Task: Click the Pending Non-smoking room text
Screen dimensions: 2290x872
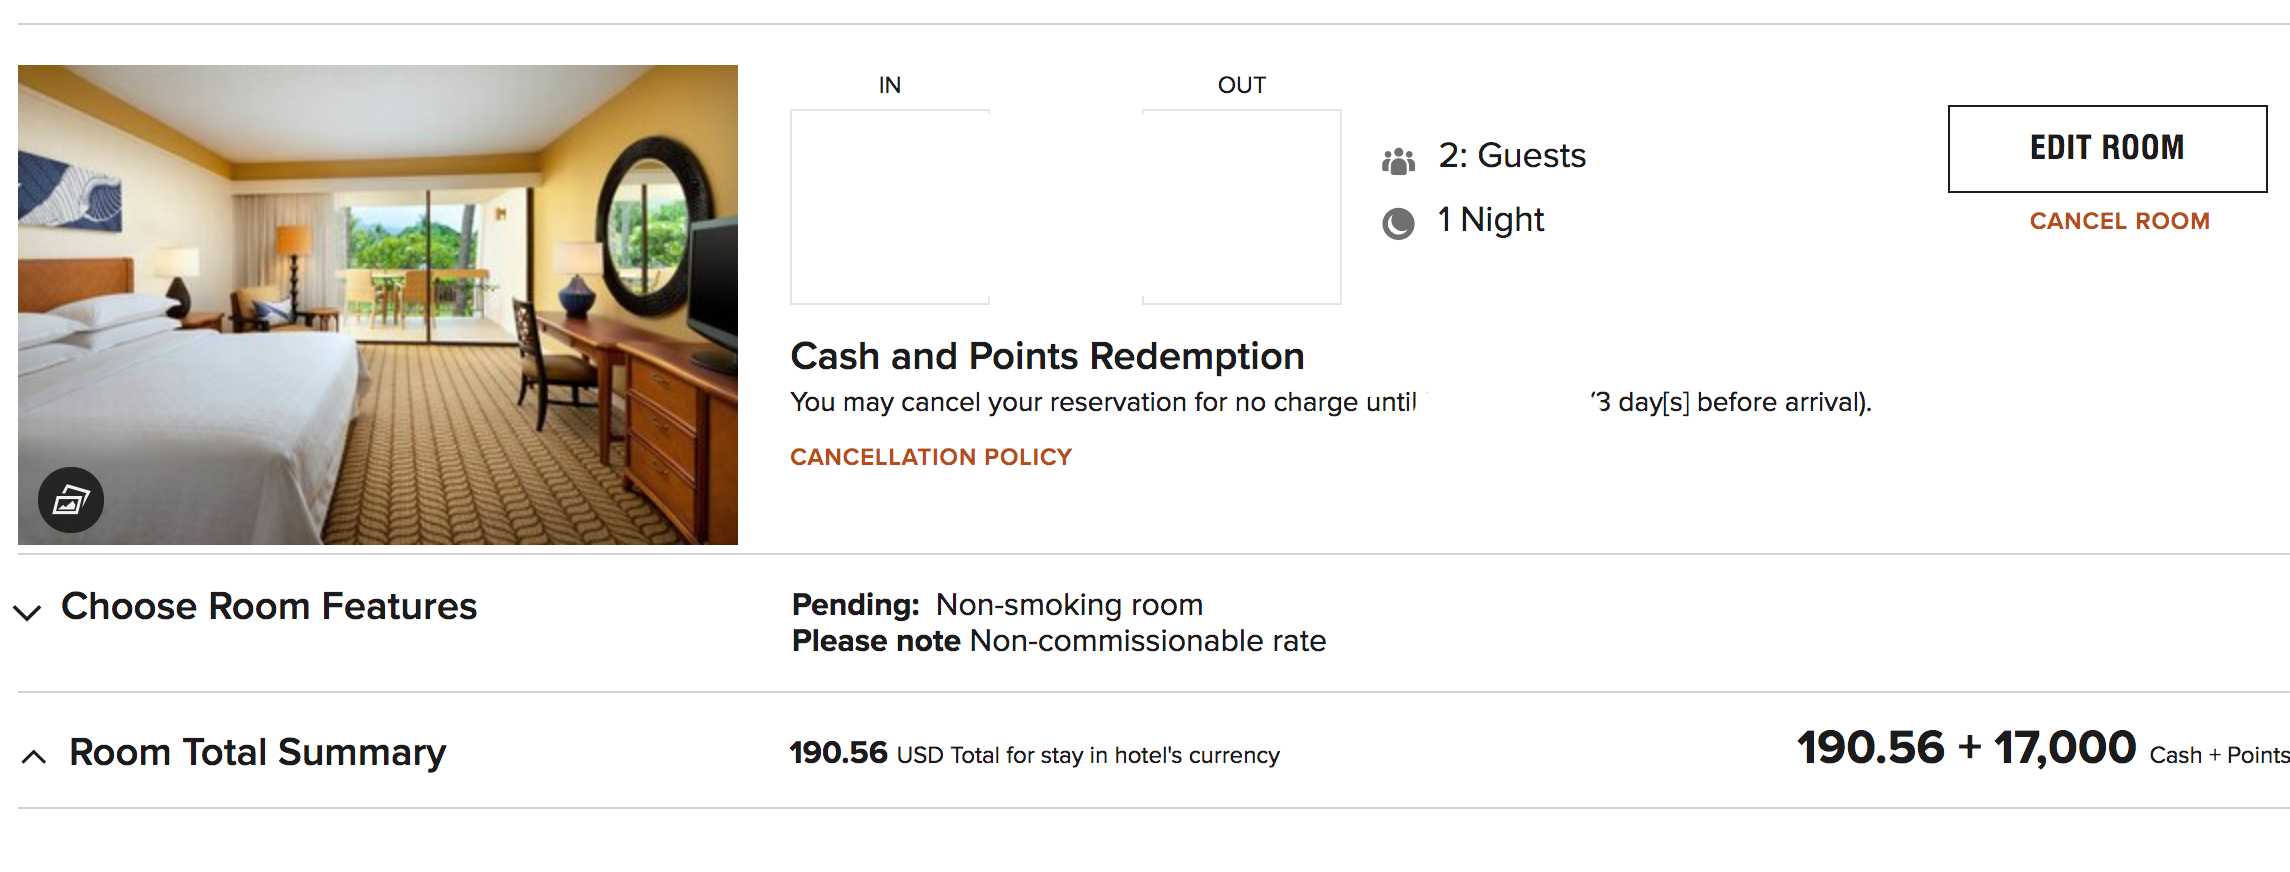Action: (x=997, y=605)
